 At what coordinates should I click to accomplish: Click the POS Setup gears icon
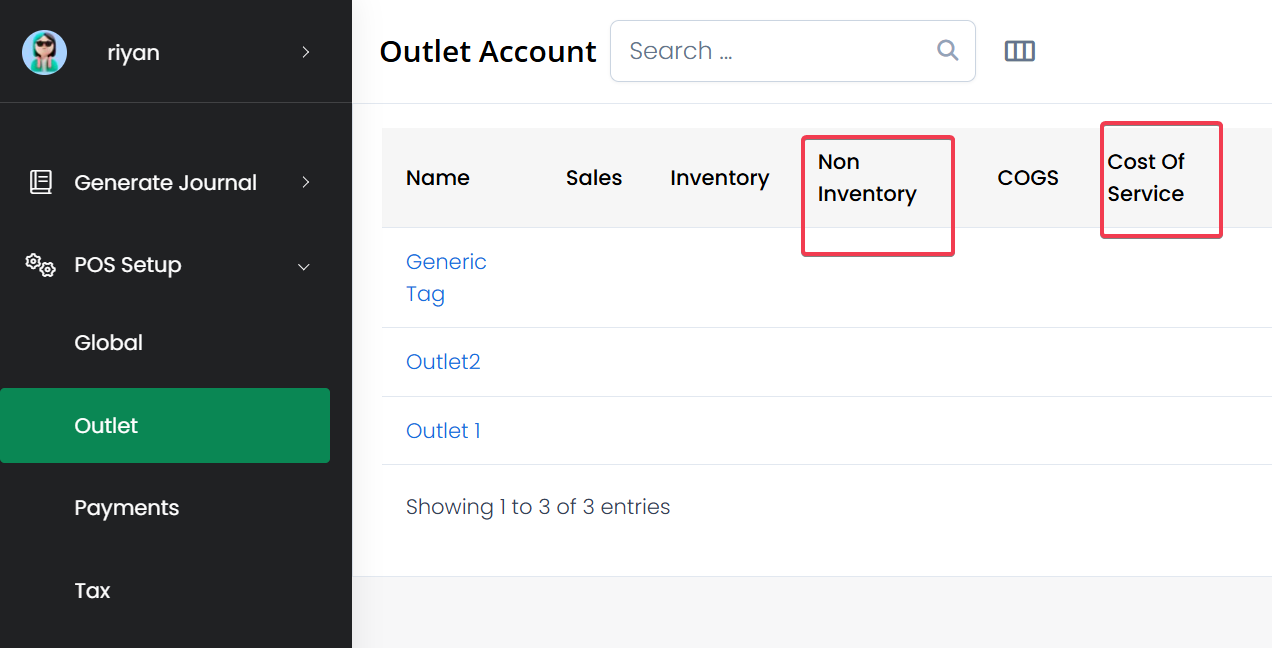click(x=41, y=265)
